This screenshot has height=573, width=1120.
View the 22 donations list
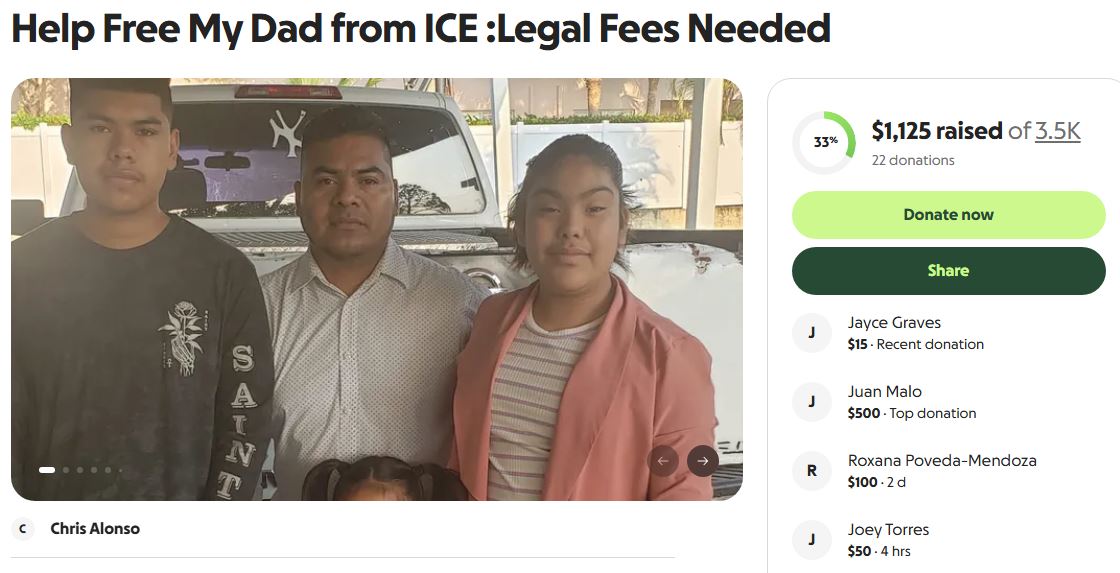pos(913,160)
